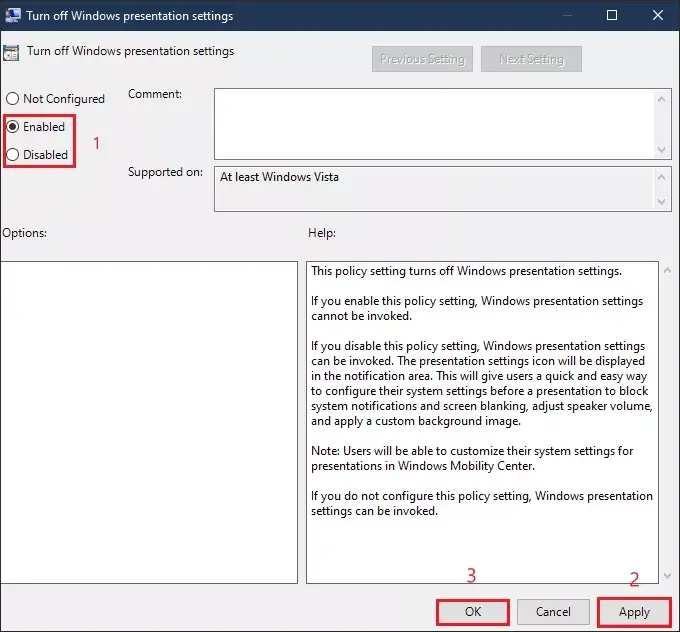Click the Comment box scroll down arrow

(x=661, y=150)
